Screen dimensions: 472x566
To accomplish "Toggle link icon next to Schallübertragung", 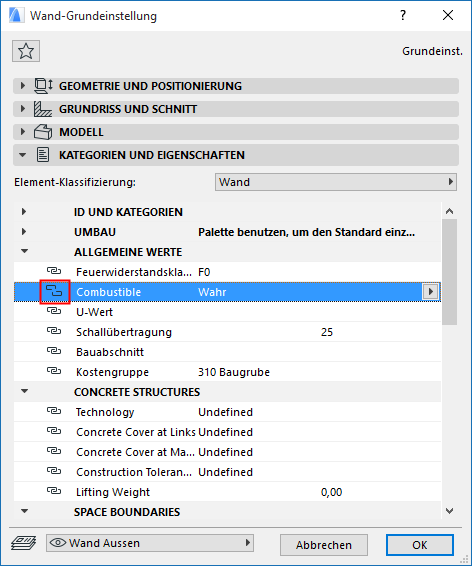I will (x=54, y=331).
